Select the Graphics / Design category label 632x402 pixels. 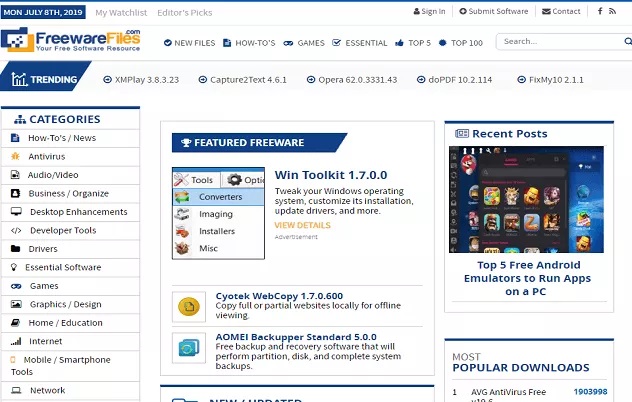click(x=66, y=304)
